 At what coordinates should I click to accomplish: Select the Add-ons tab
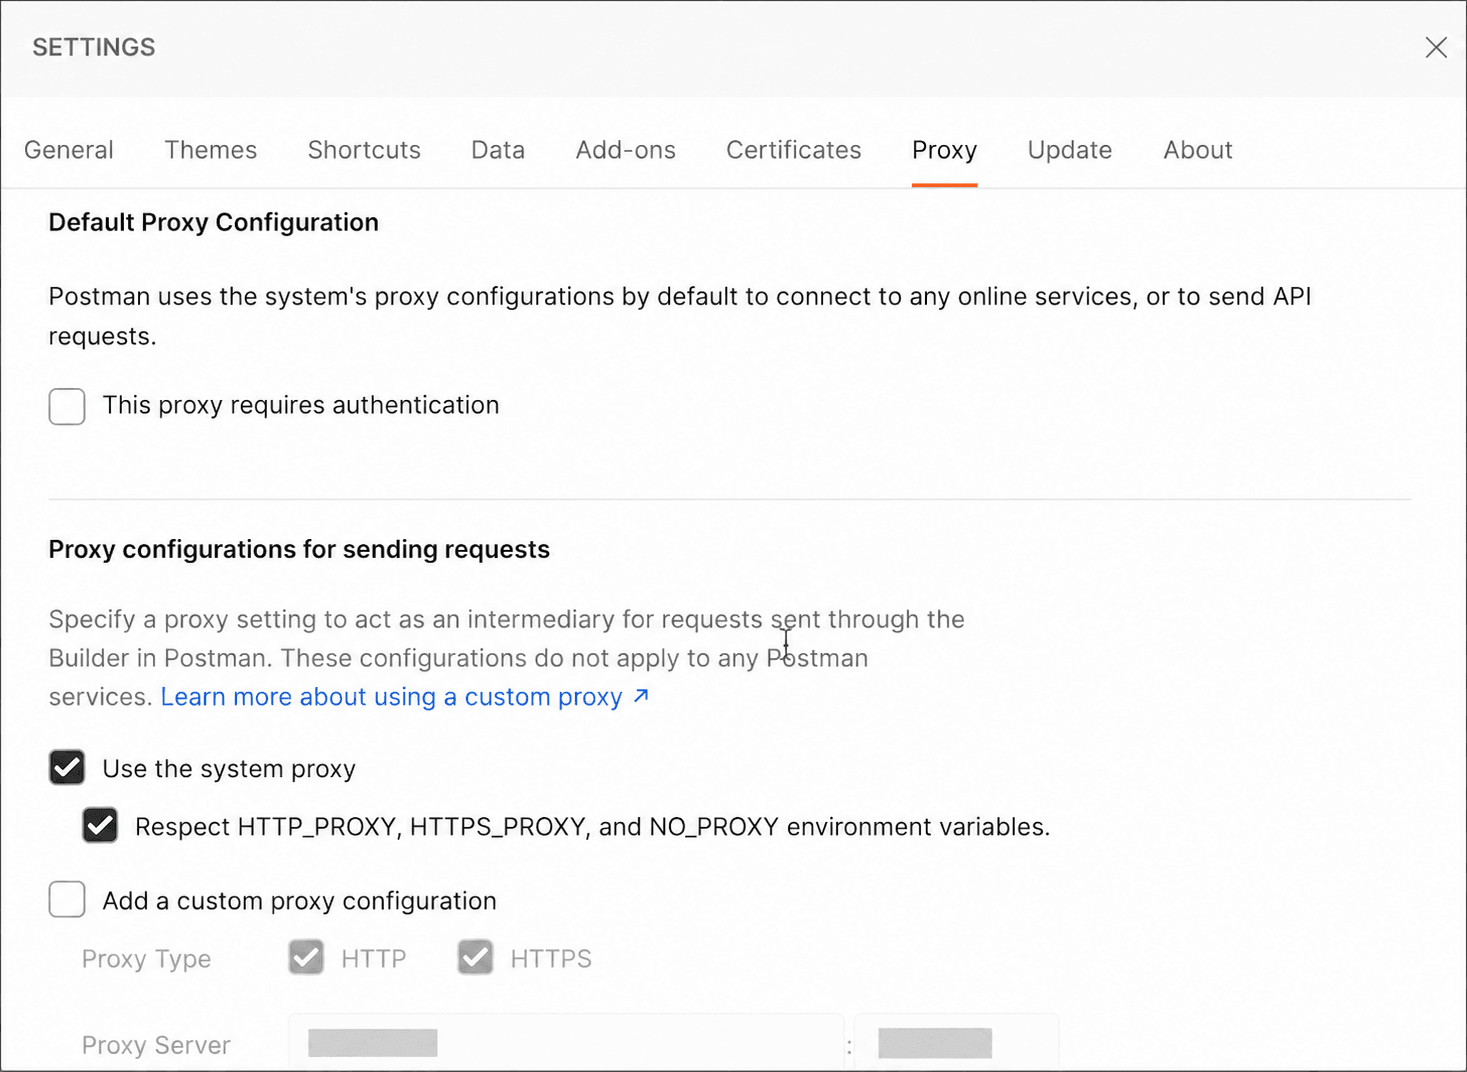(626, 150)
